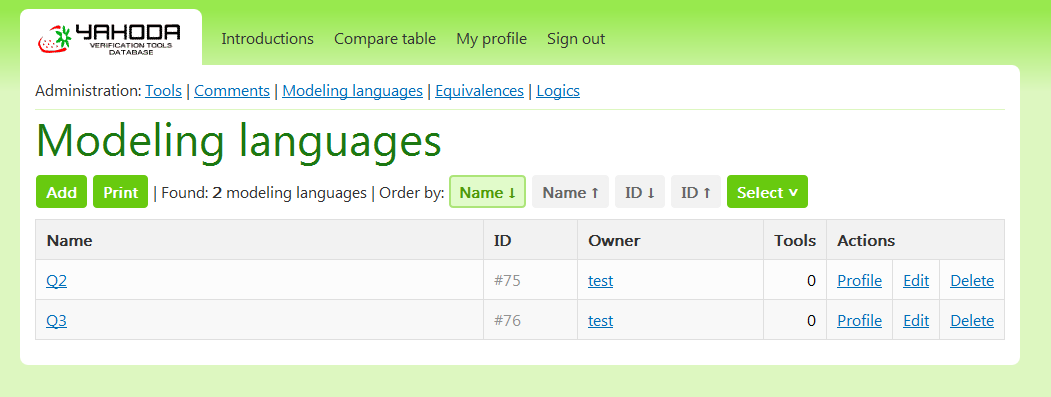This screenshot has width=1051, height=397.
Task: Open Tools administration link
Action: point(164,91)
